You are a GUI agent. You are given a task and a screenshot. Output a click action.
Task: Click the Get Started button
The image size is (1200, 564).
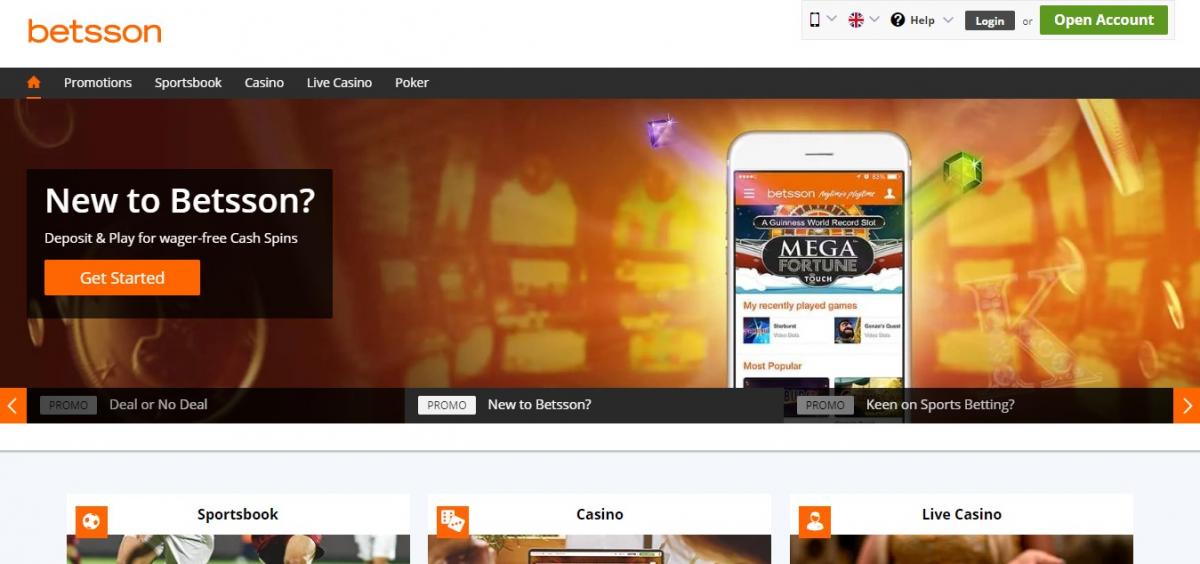tap(122, 278)
